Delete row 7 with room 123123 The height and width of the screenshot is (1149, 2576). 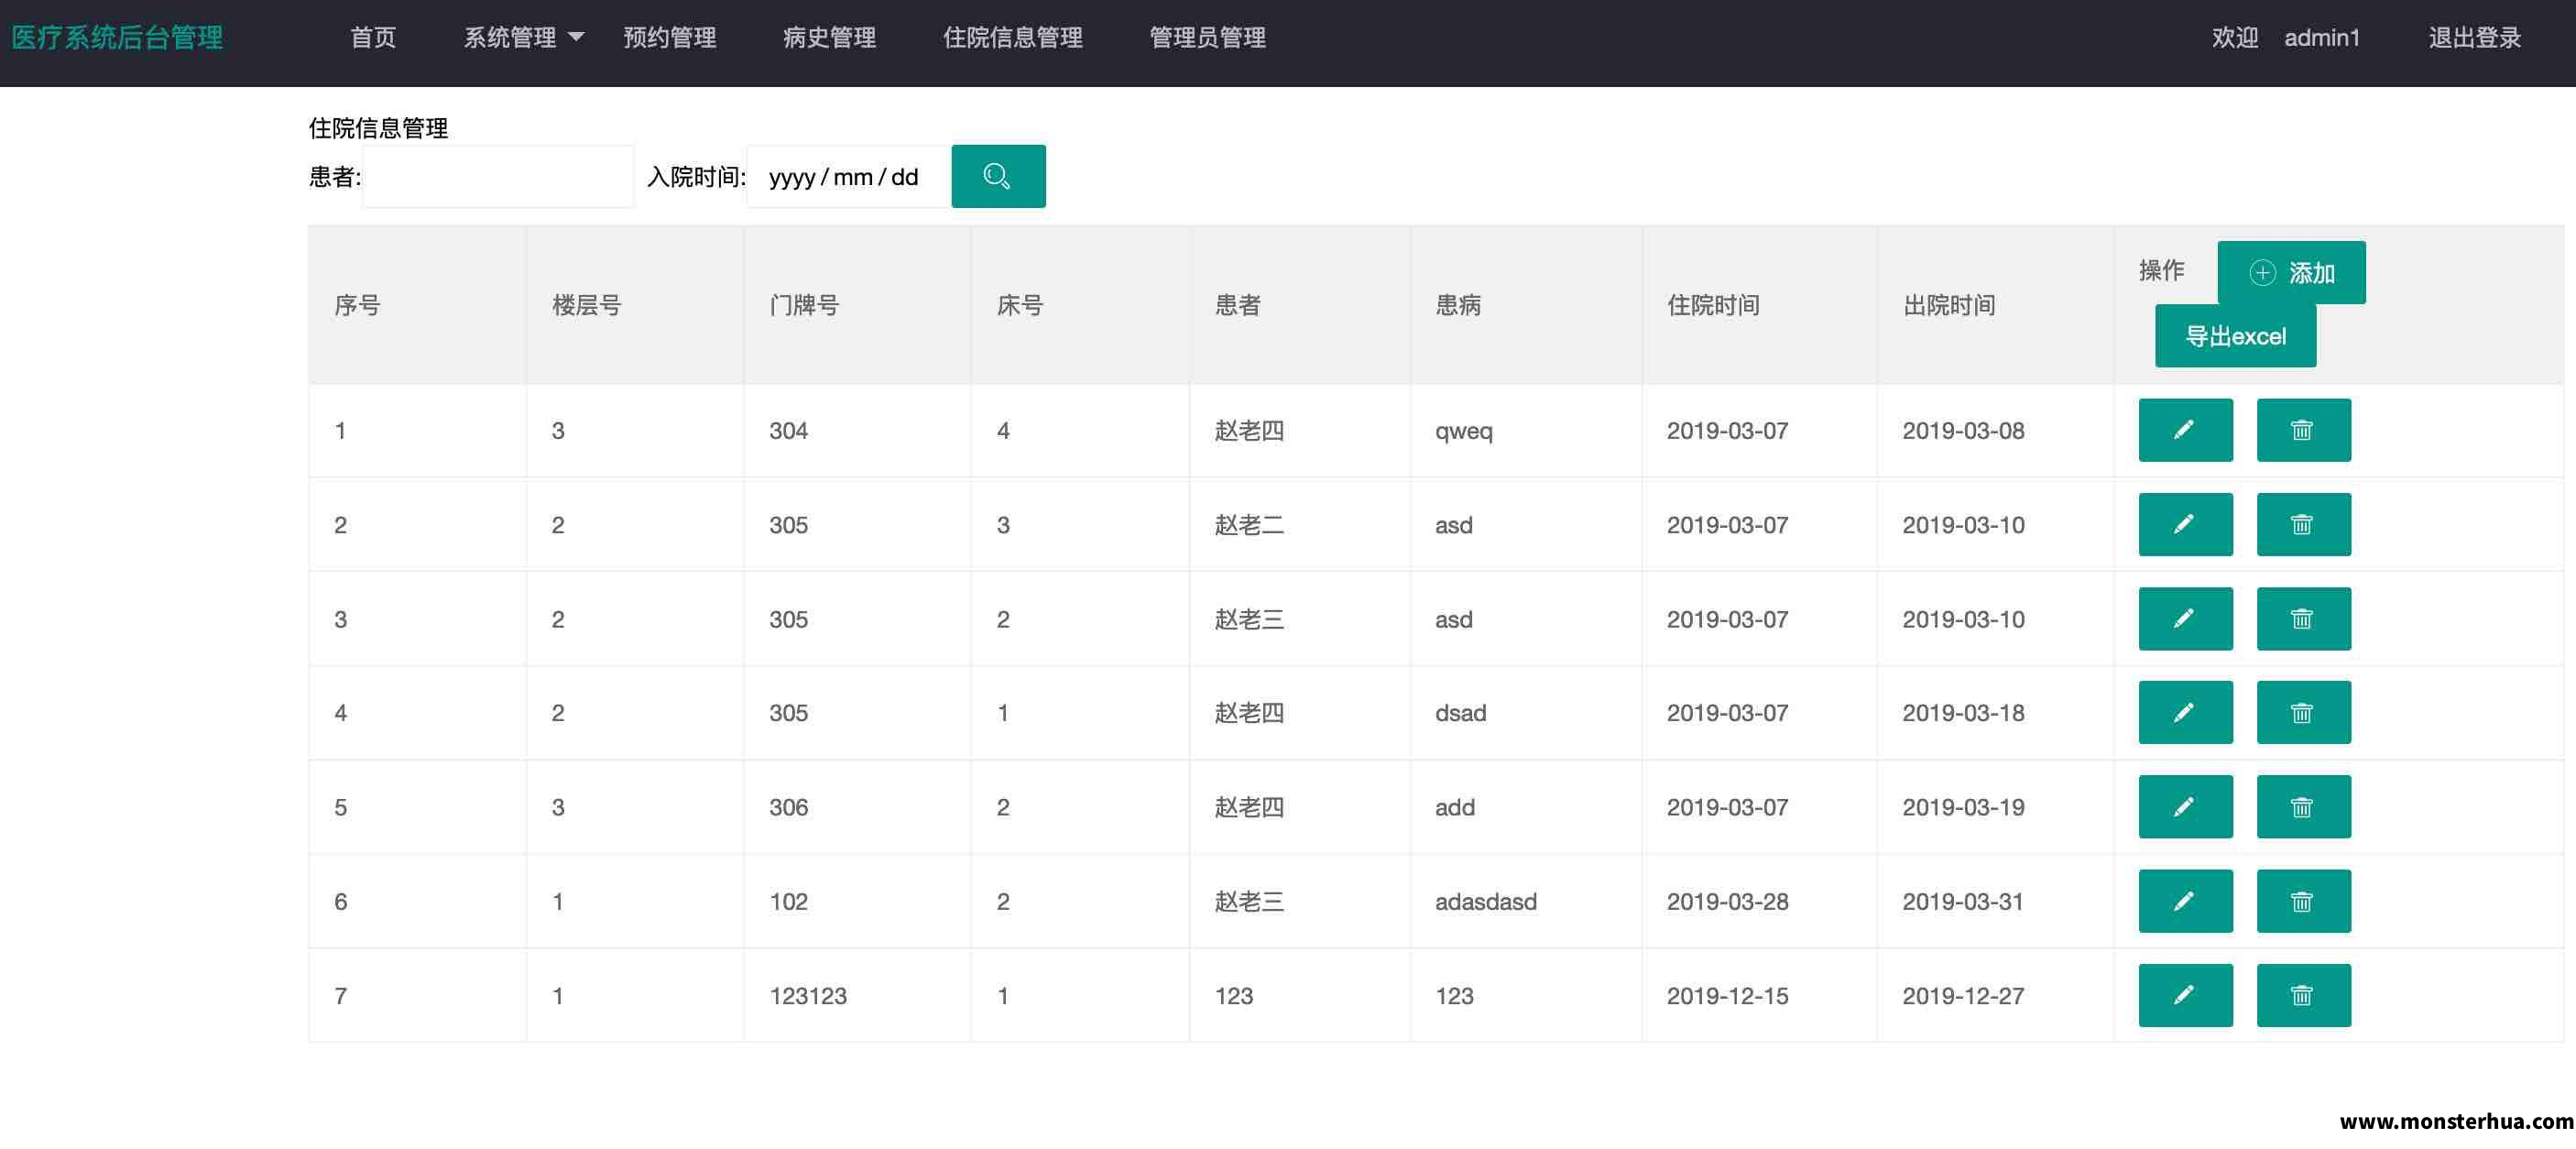pos(2303,995)
